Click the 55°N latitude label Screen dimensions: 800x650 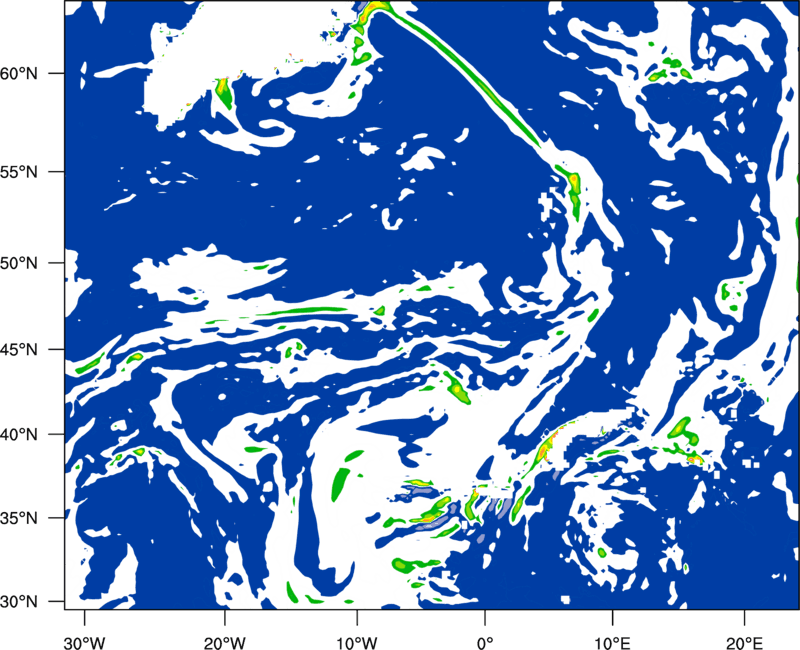click(19, 172)
